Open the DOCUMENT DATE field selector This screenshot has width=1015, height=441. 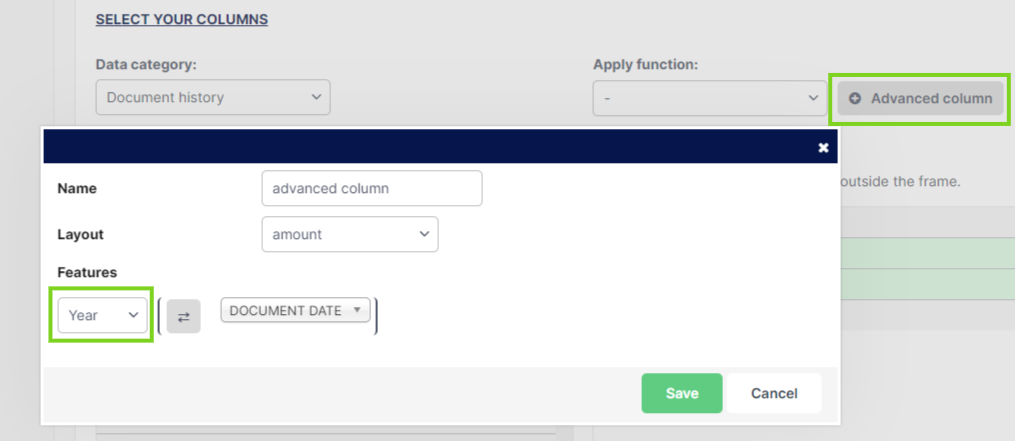[x=295, y=310]
